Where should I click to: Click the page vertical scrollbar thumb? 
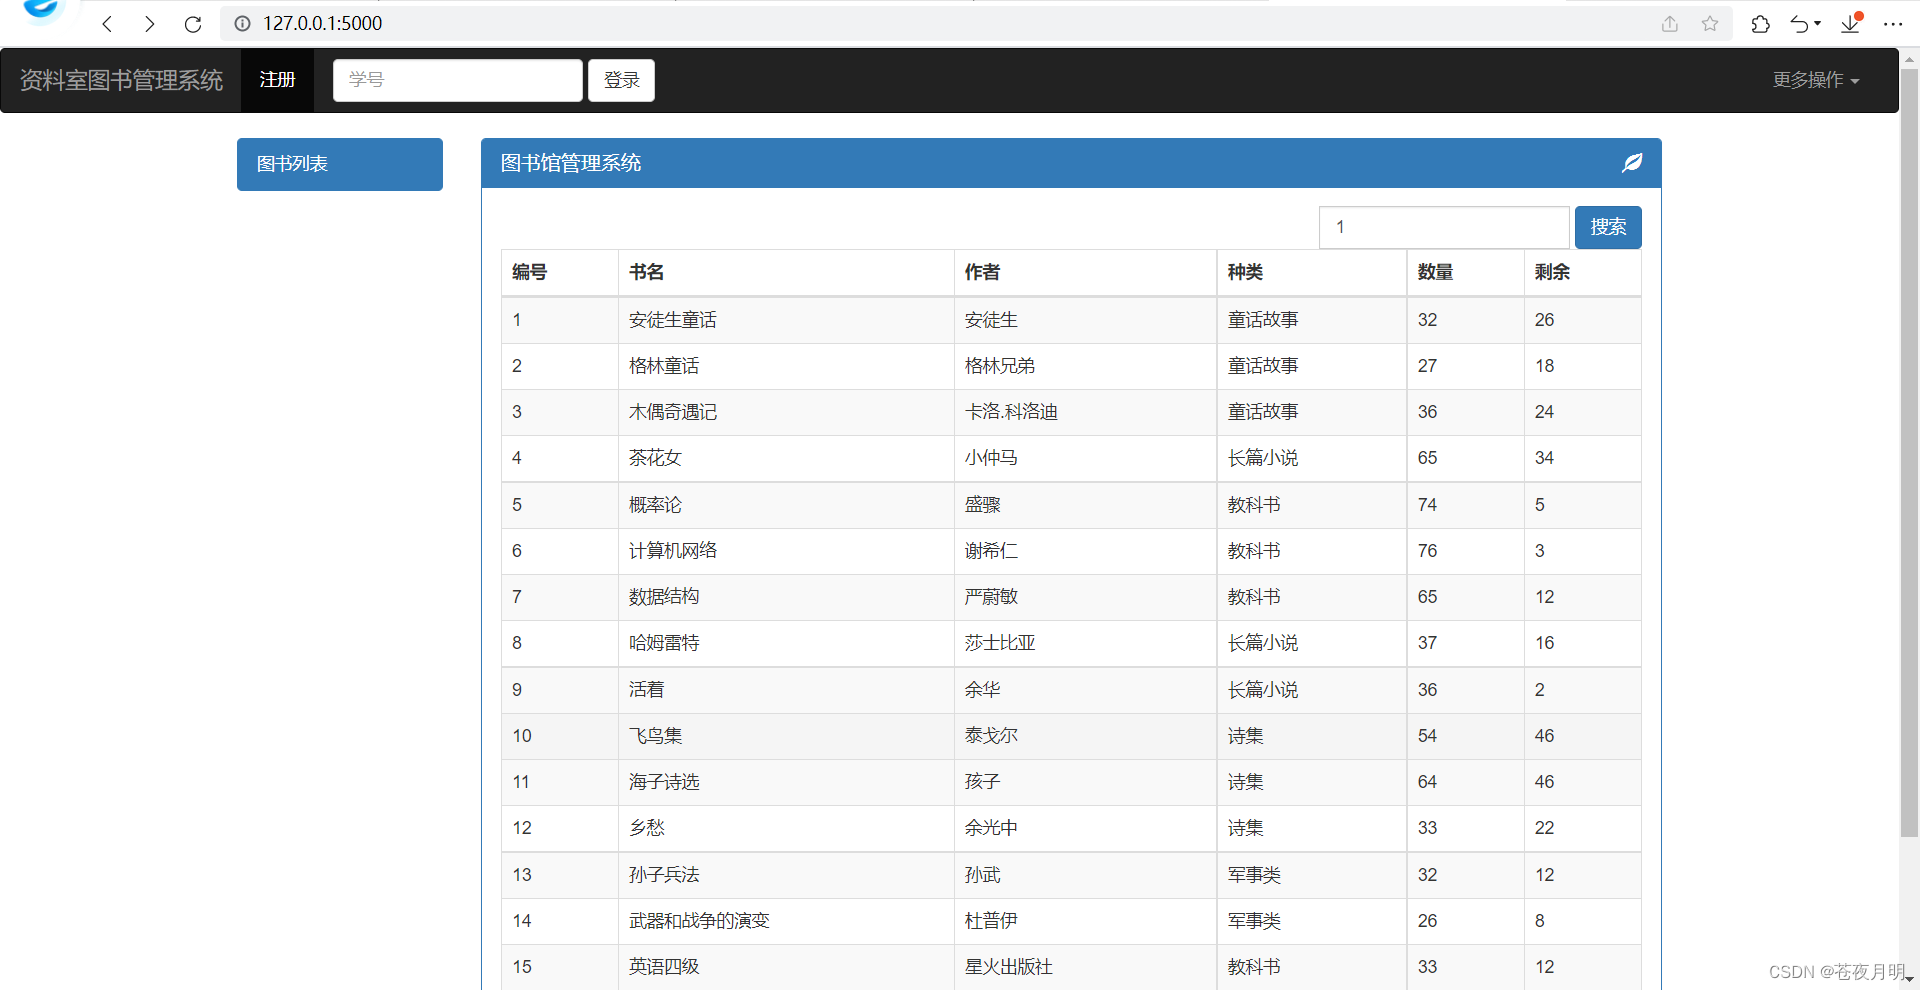pyautogui.click(x=1909, y=452)
